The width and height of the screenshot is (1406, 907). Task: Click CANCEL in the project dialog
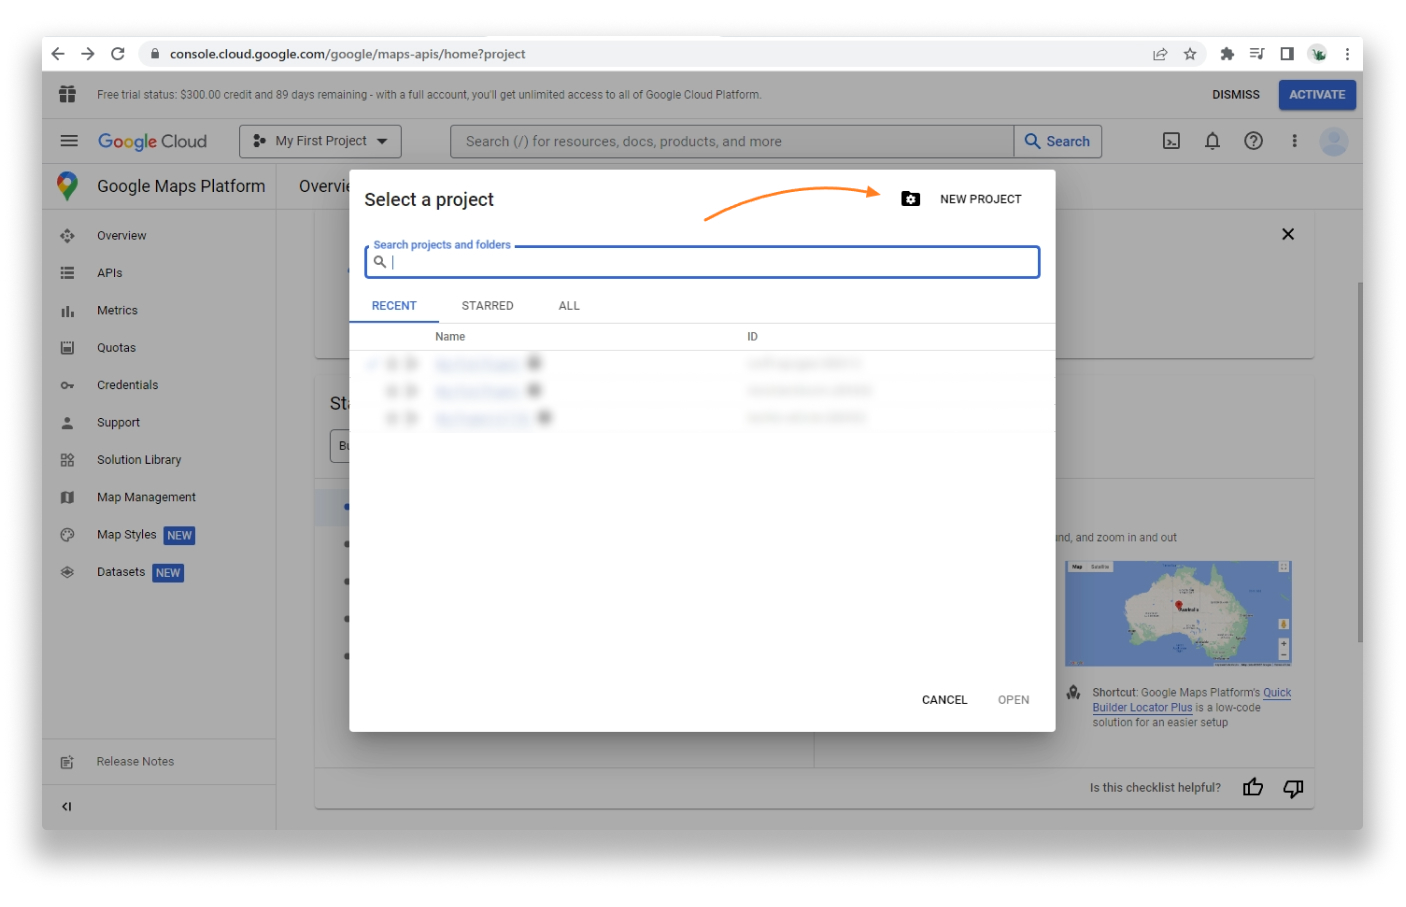pos(944,700)
